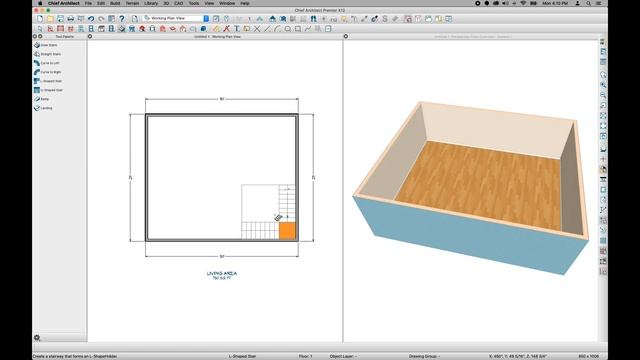Open the File menu

[88, 3]
